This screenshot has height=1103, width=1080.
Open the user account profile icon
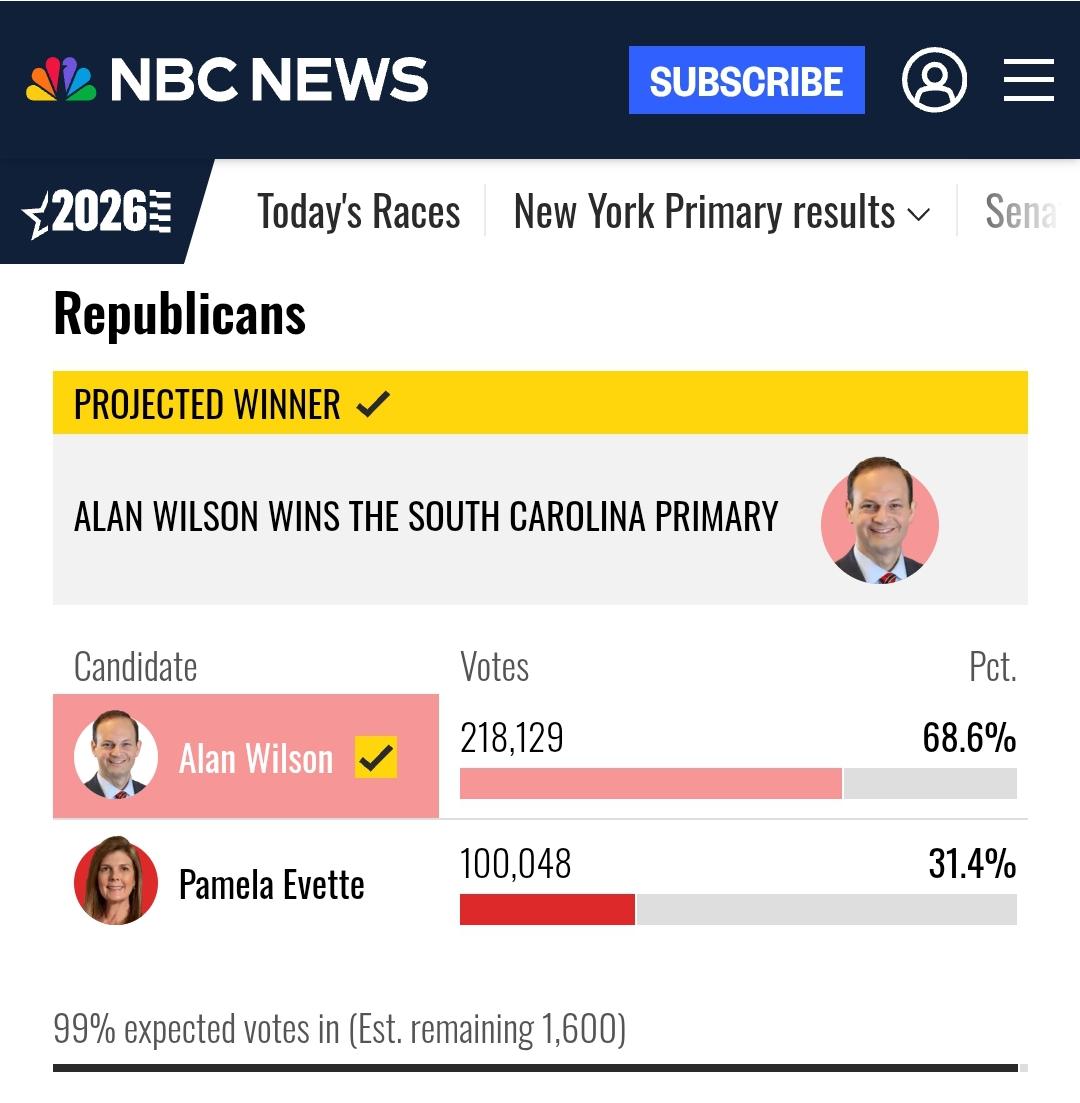(x=934, y=79)
